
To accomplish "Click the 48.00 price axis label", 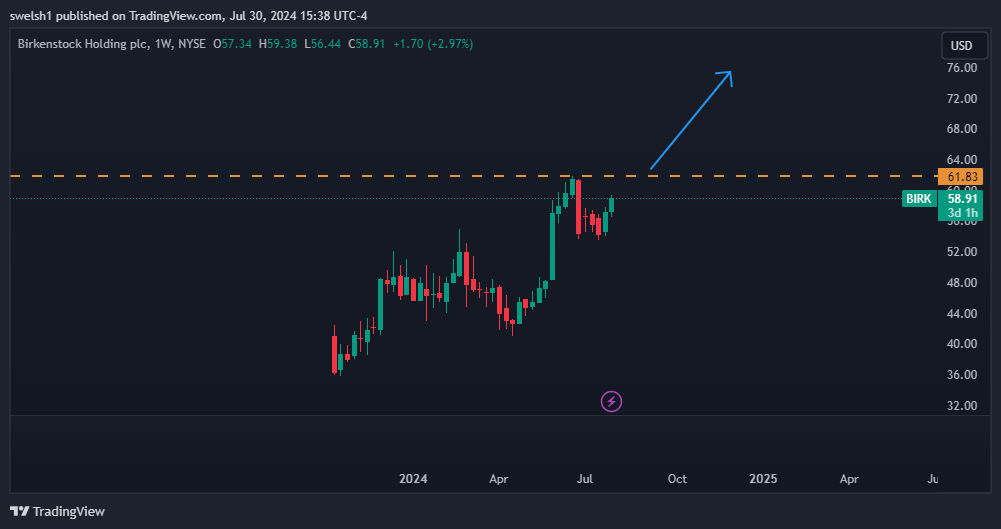I will (962, 283).
